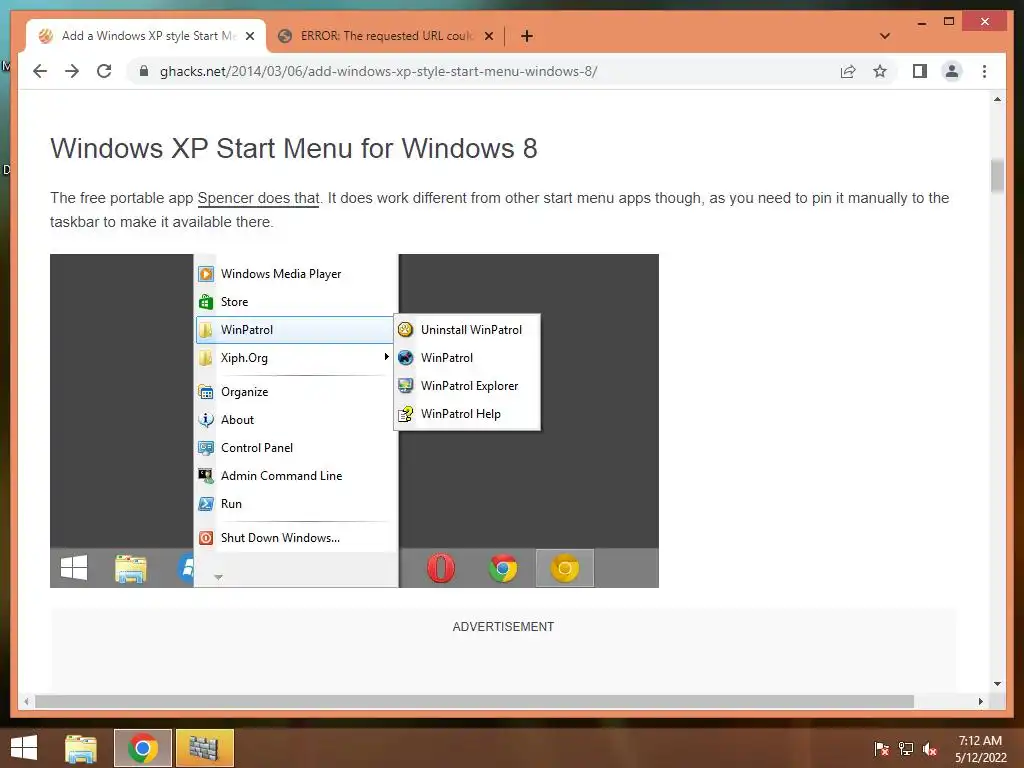This screenshot has width=1024, height=768.
Task: Share this page from the address bar
Action: pyautogui.click(x=848, y=71)
